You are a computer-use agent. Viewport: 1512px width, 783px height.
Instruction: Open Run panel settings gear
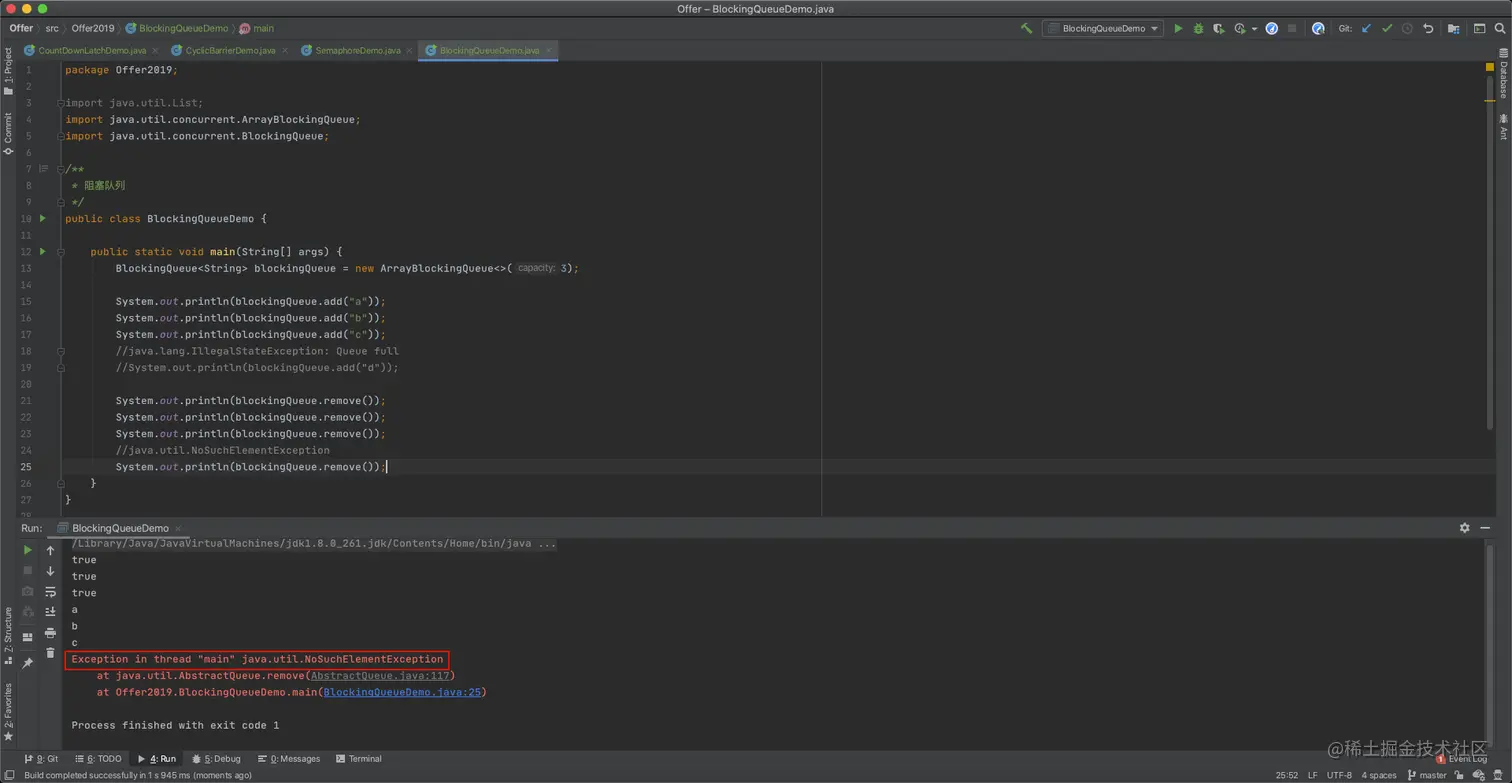1465,528
